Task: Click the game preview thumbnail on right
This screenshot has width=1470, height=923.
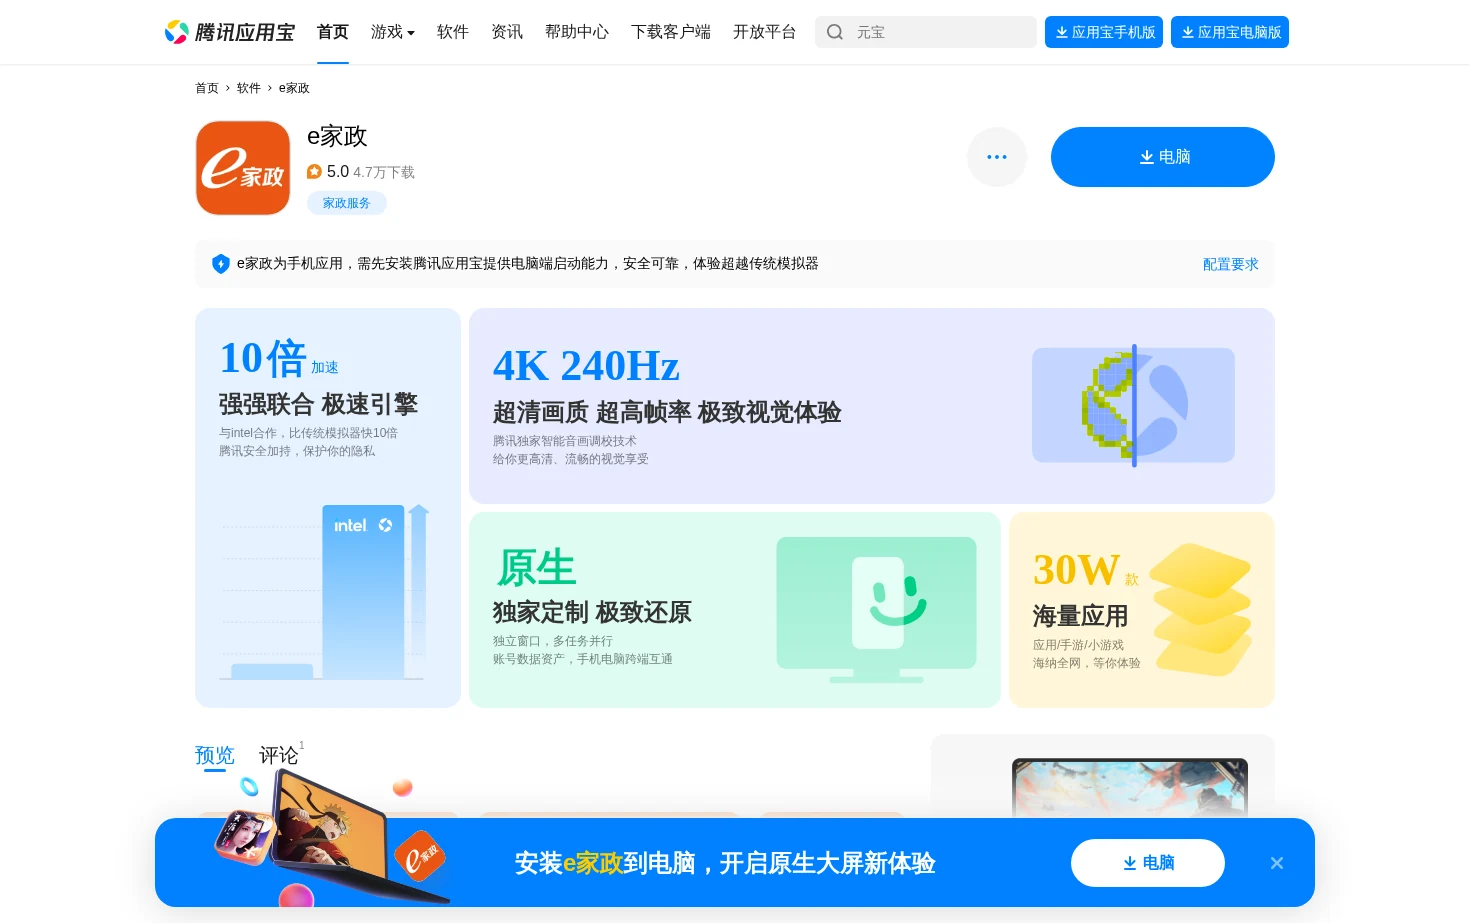Action: pyautogui.click(x=1130, y=788)
